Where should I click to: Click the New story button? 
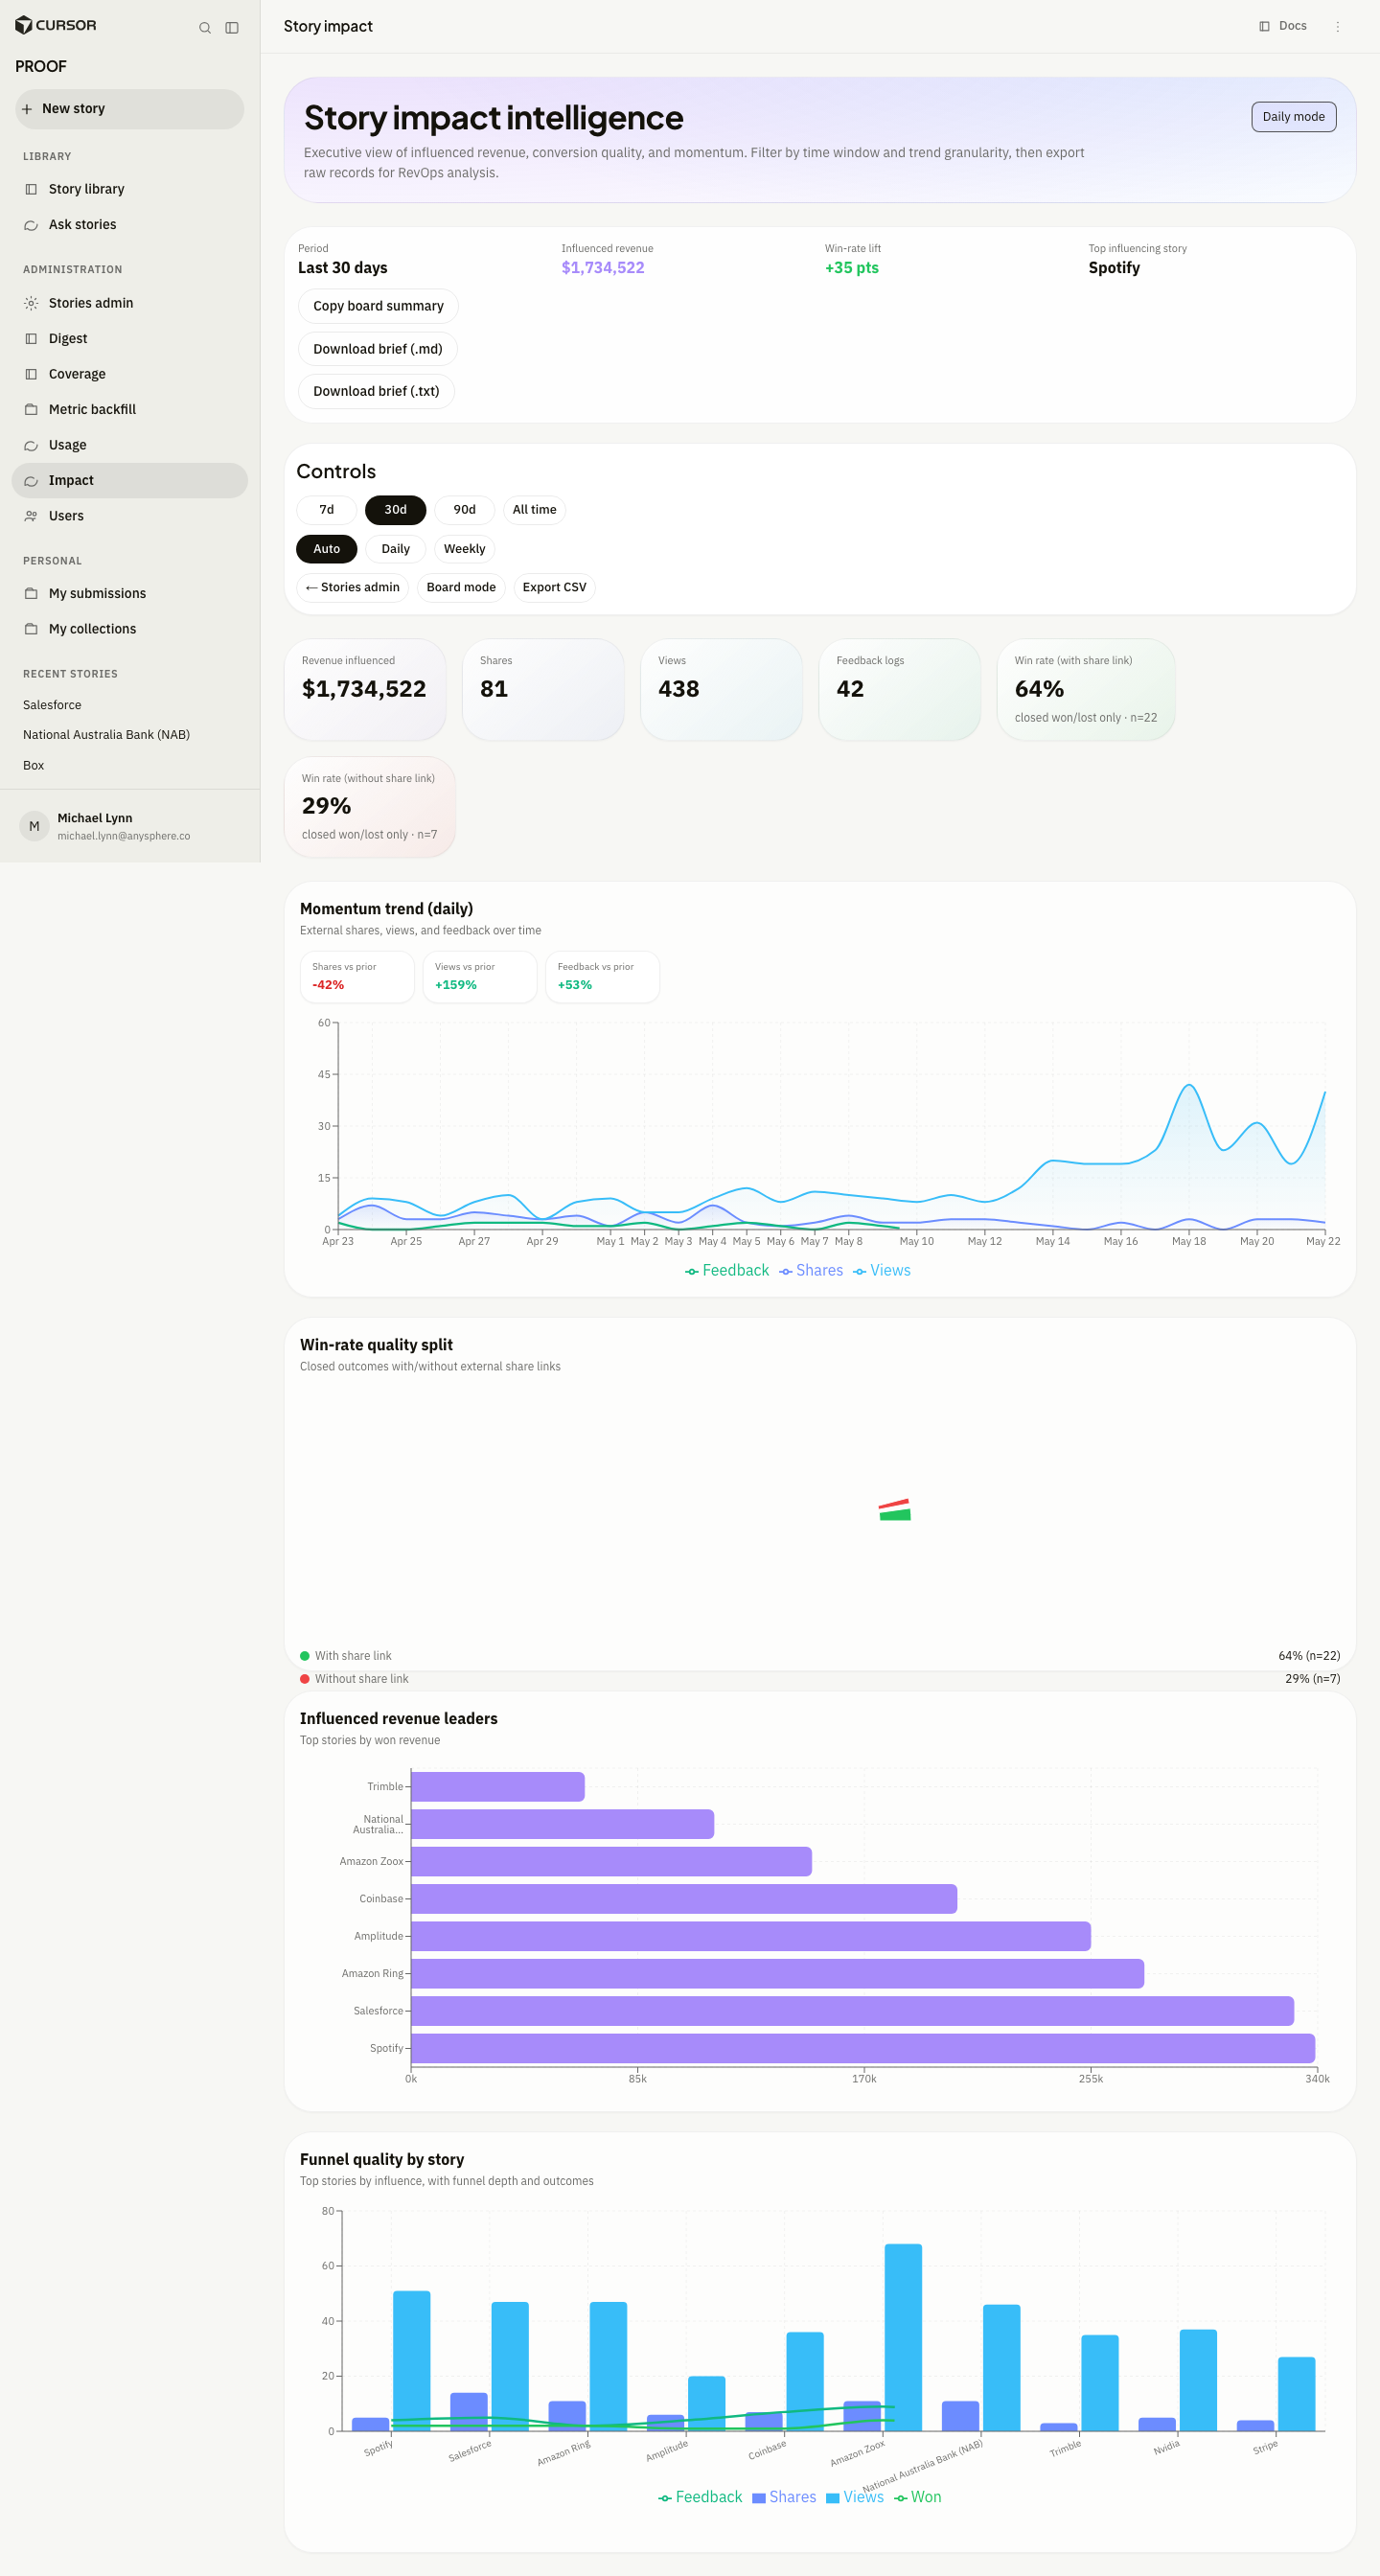point(129,109)
